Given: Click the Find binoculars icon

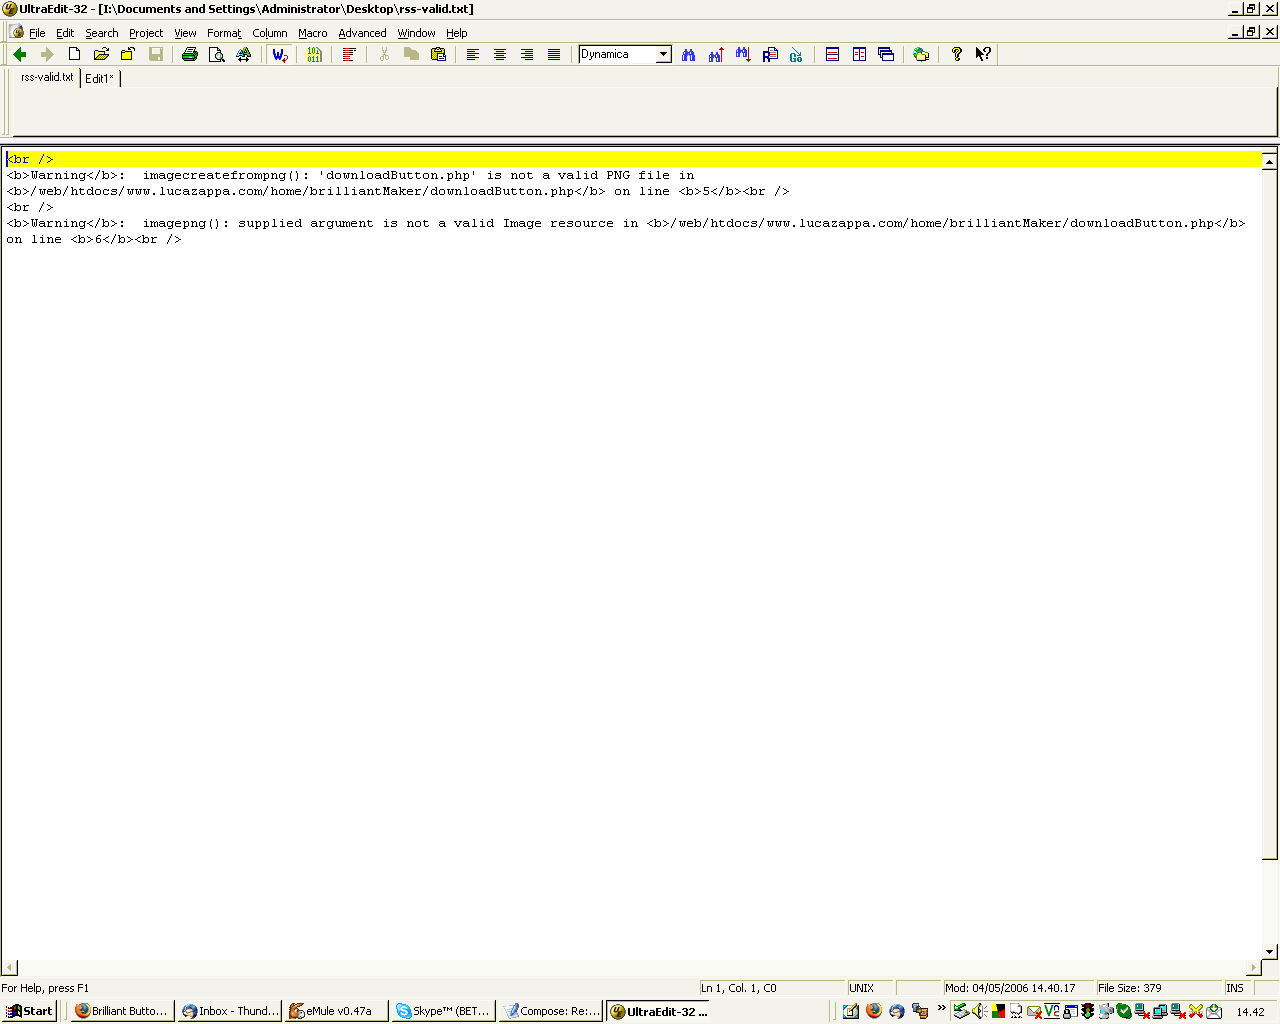Looking at the screenshot, I should point(688,55).
